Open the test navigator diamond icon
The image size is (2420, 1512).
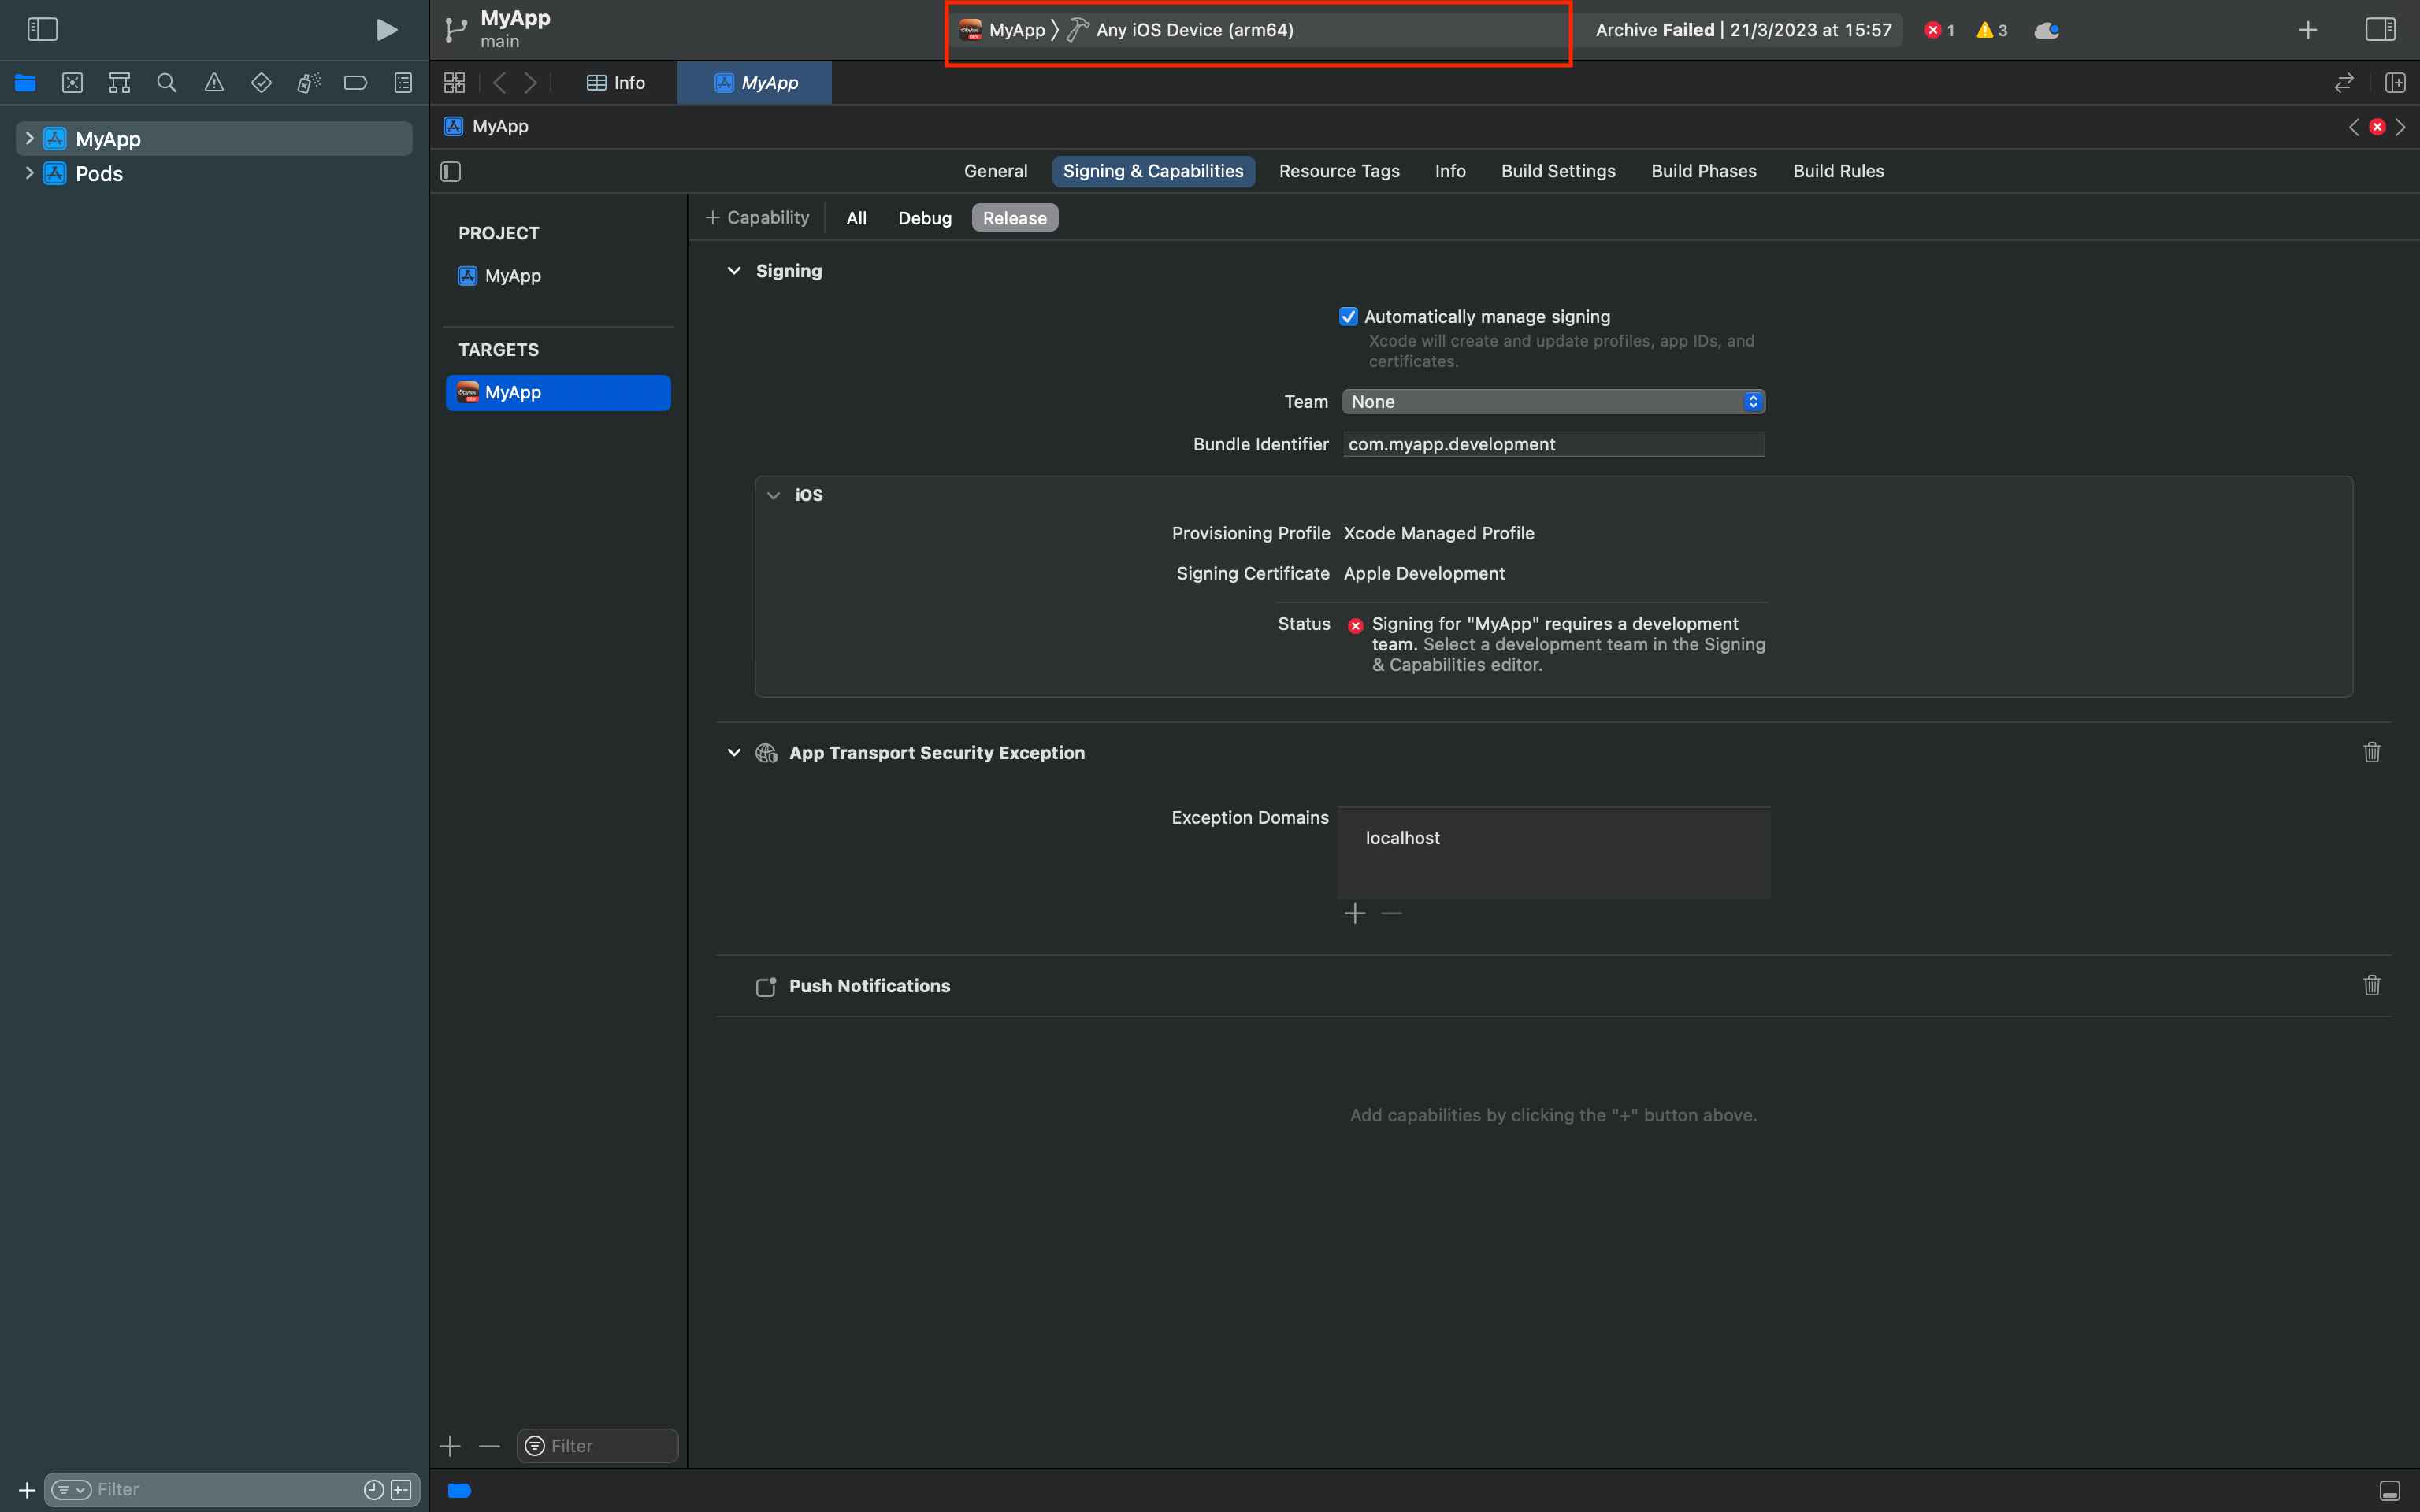tap(261, 83)
